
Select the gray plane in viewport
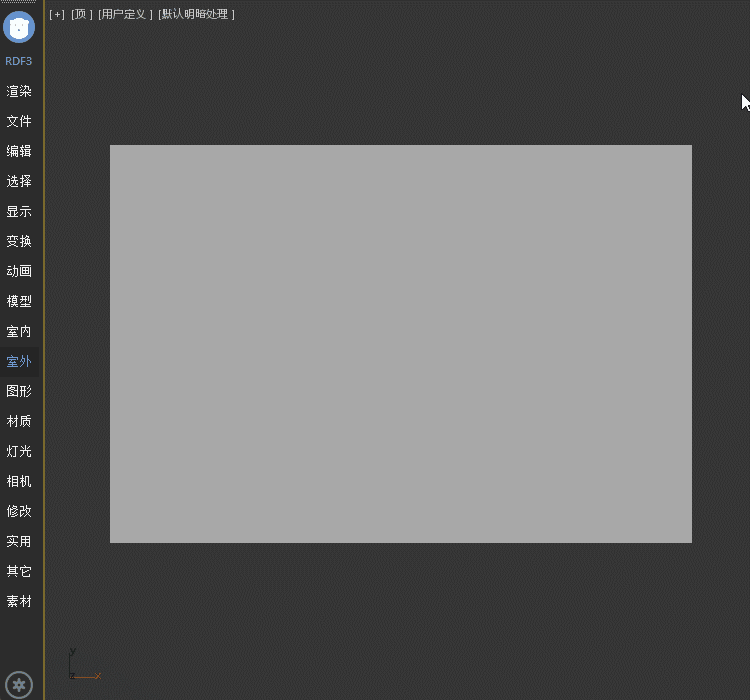pos(400,344)
